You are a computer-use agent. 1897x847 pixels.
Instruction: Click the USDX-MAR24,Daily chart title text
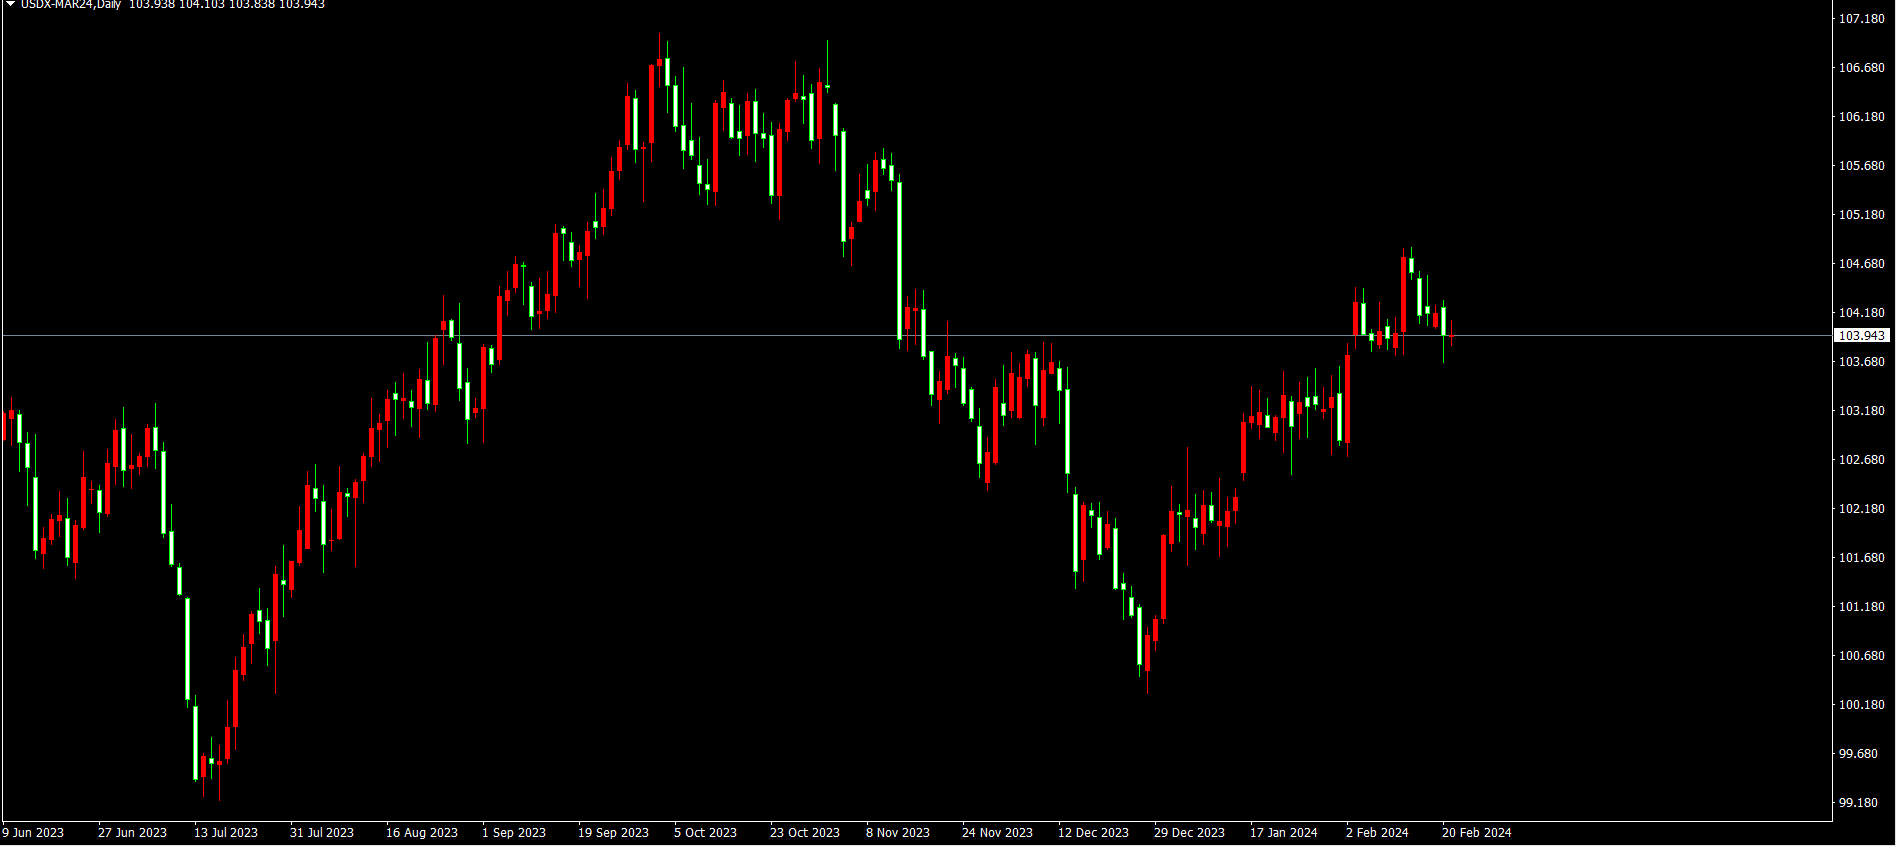tap(71, 4)
